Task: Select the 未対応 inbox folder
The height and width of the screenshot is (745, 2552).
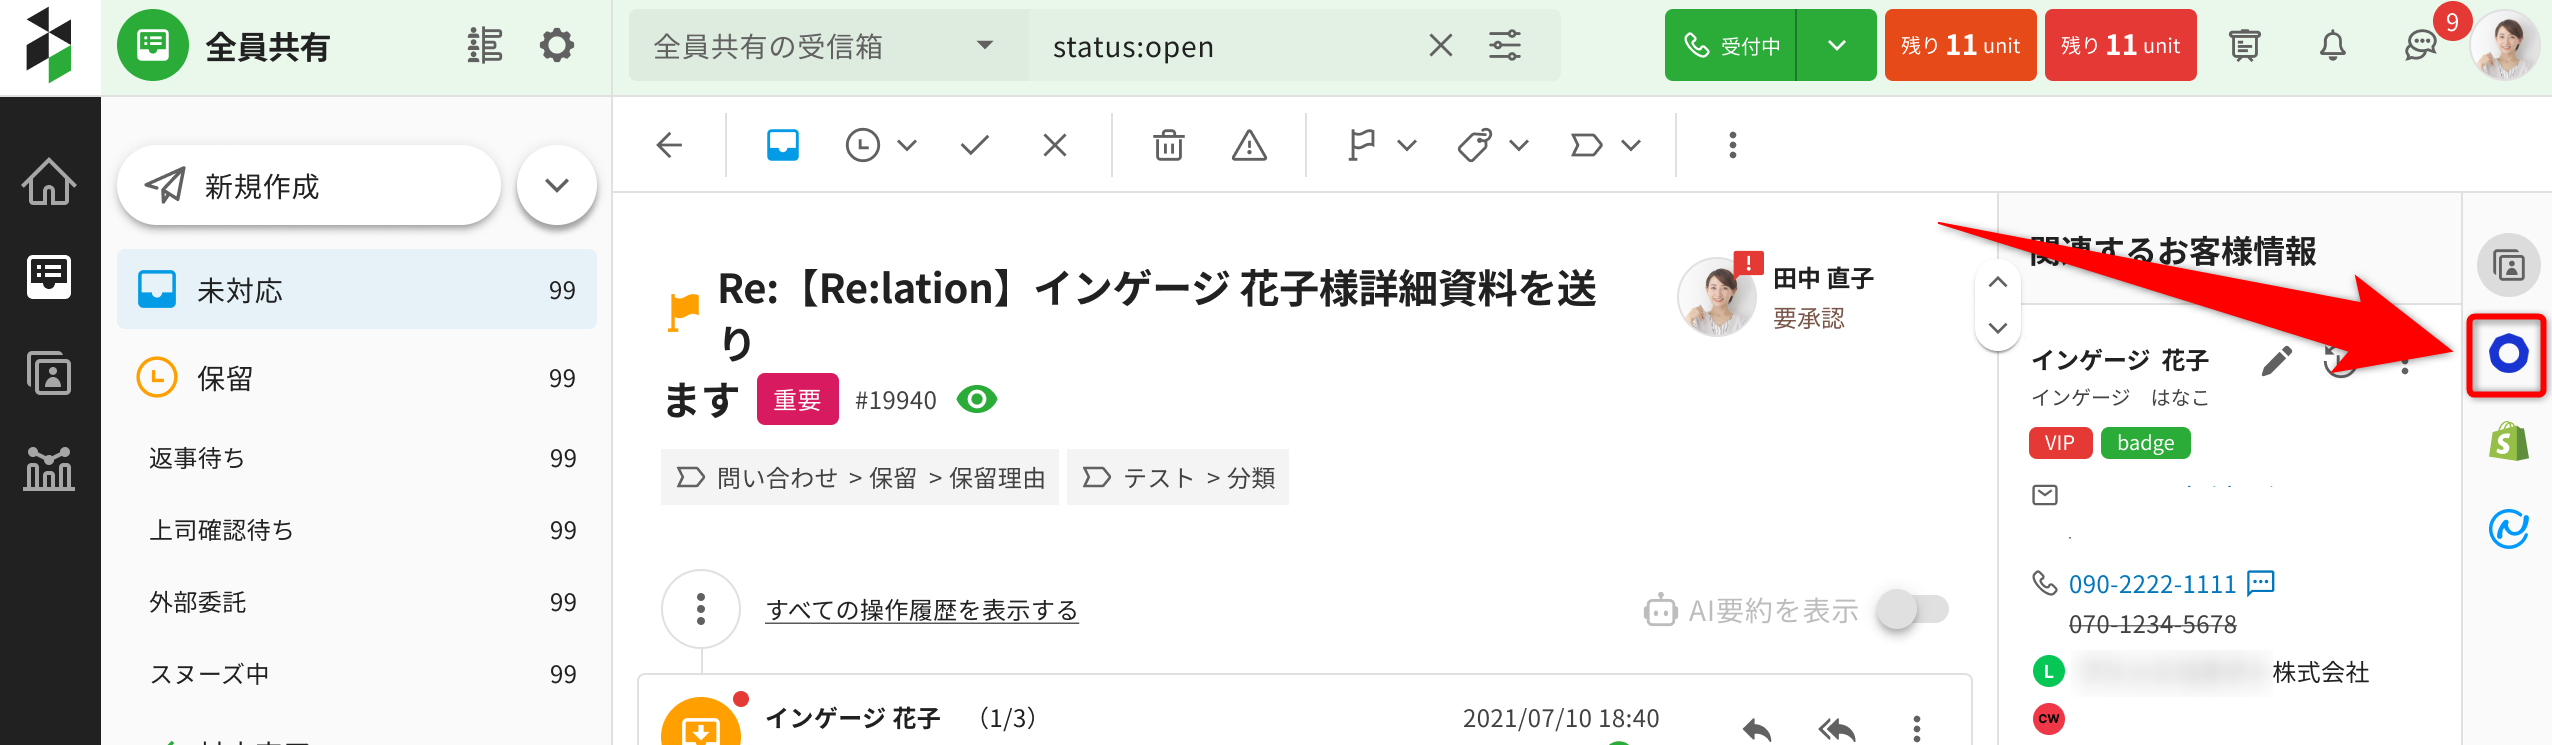Action: coord(356,290)
